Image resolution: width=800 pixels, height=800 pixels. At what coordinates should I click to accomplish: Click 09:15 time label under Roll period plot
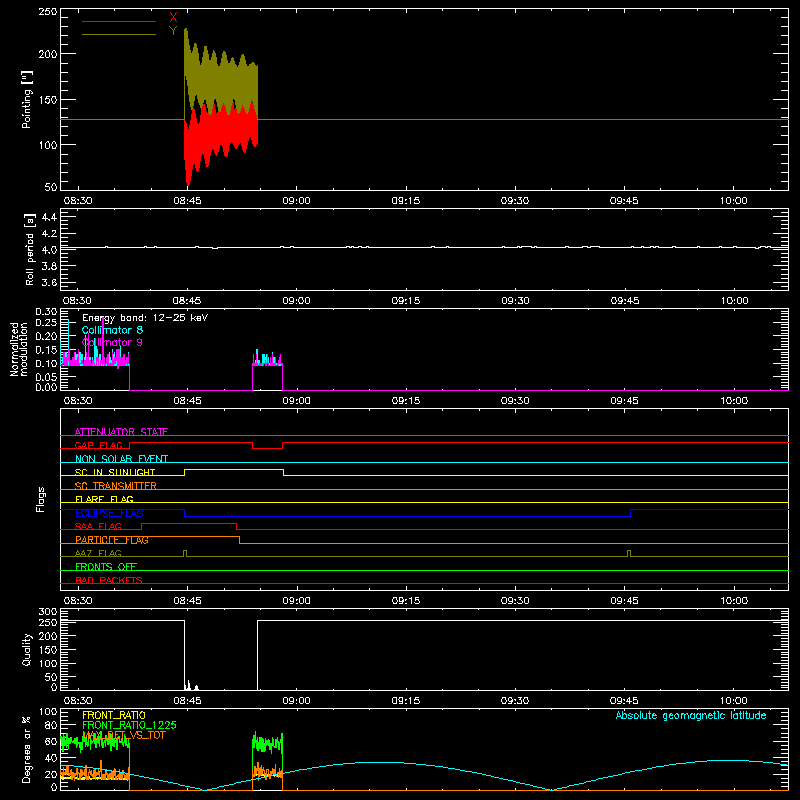[406, 301]
